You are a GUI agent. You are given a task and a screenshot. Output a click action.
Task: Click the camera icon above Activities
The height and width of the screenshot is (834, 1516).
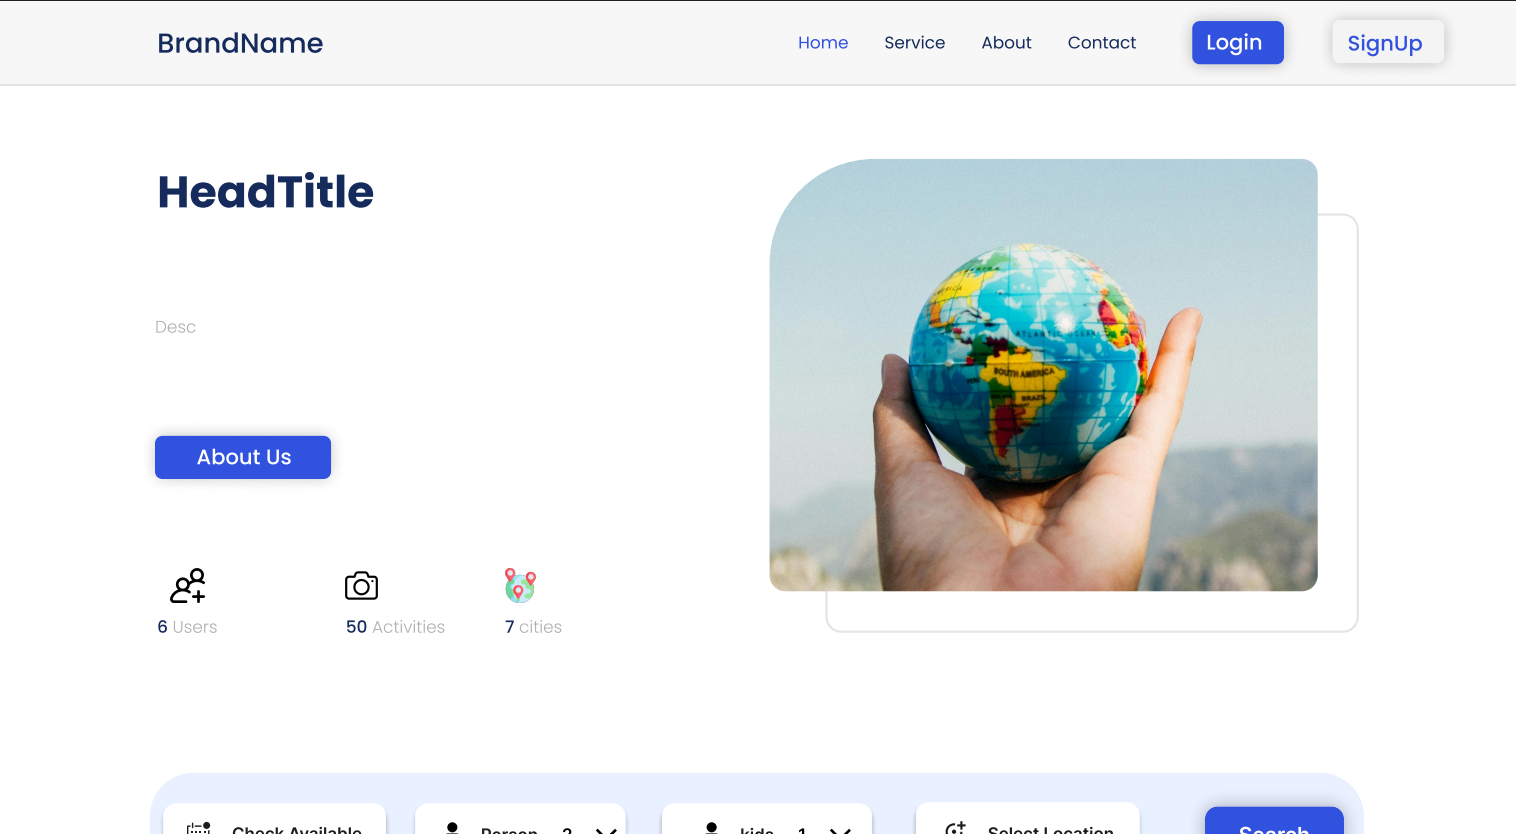pyautogui.click(x=361, y=586)
